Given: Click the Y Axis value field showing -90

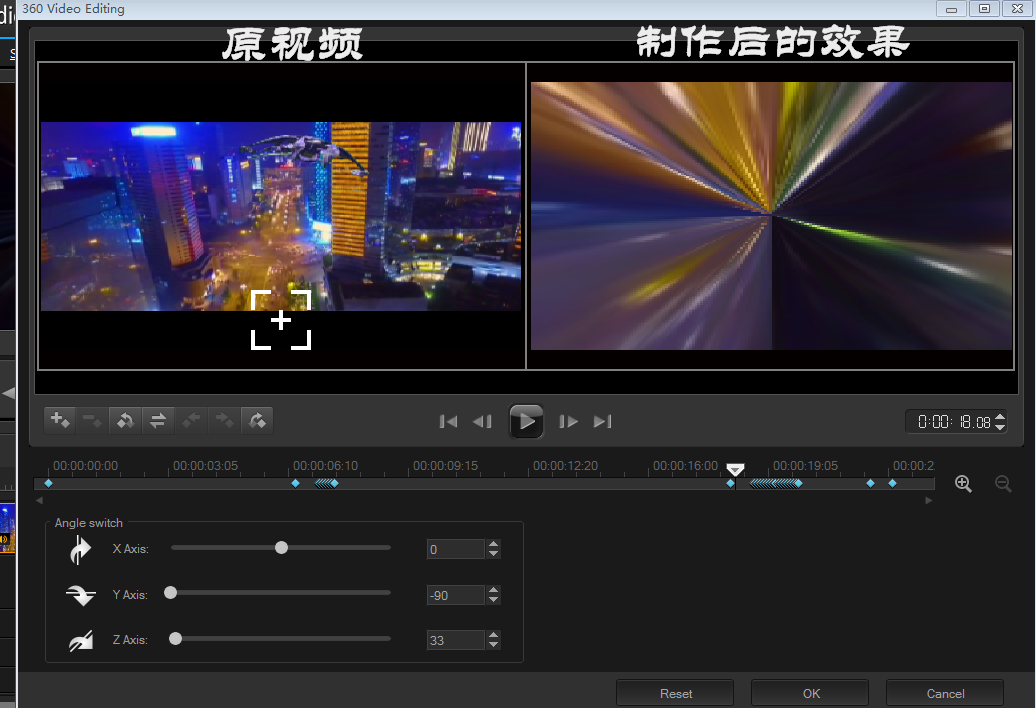Looking at the screenshot, I should click(x=456, y=595).
